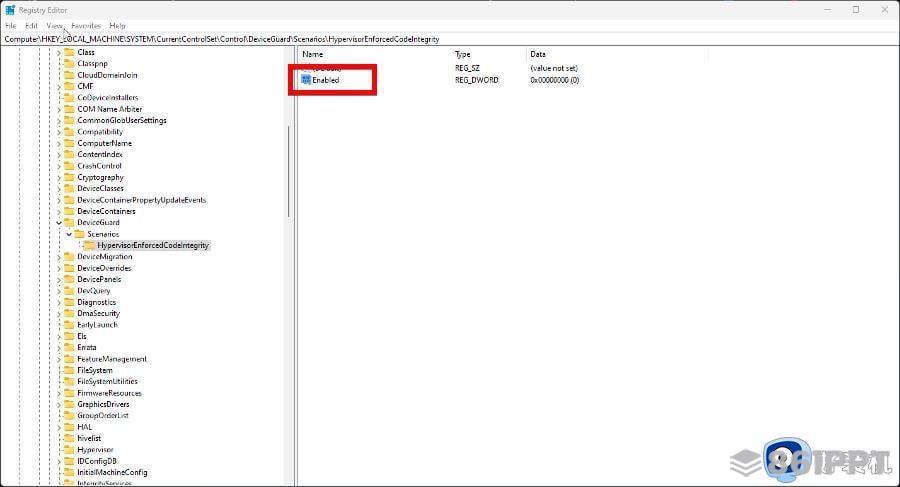Screen dimensions: 900x487
Task: Close the Registry Editor window
Action: (885, 10)
